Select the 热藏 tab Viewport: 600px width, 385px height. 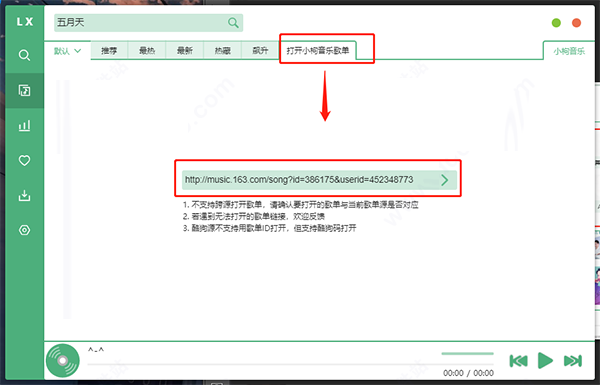tap(223, 51)
